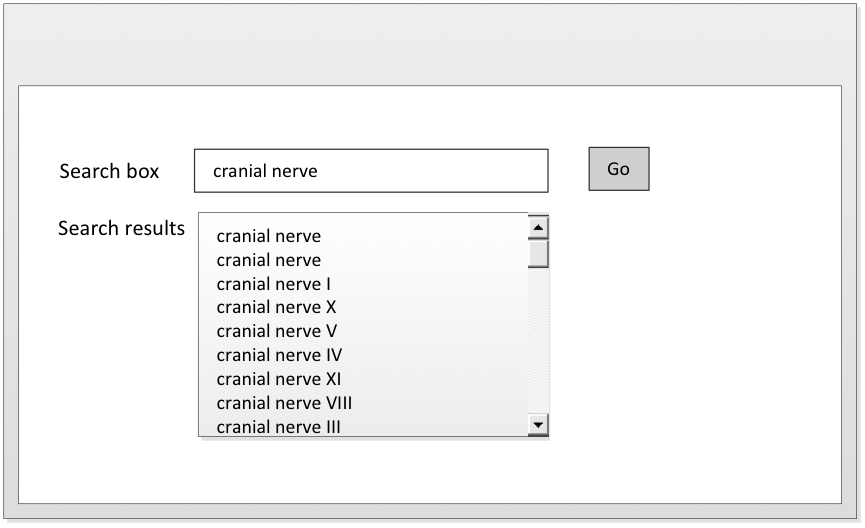Pick the "cranial nerve VIII" result

click(x=284, y=403)
